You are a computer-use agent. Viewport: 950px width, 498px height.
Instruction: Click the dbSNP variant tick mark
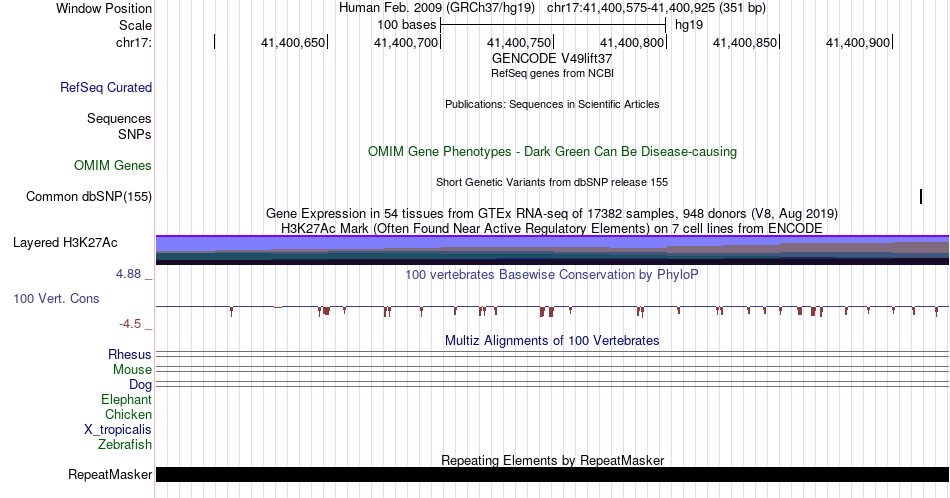[921, 196]
